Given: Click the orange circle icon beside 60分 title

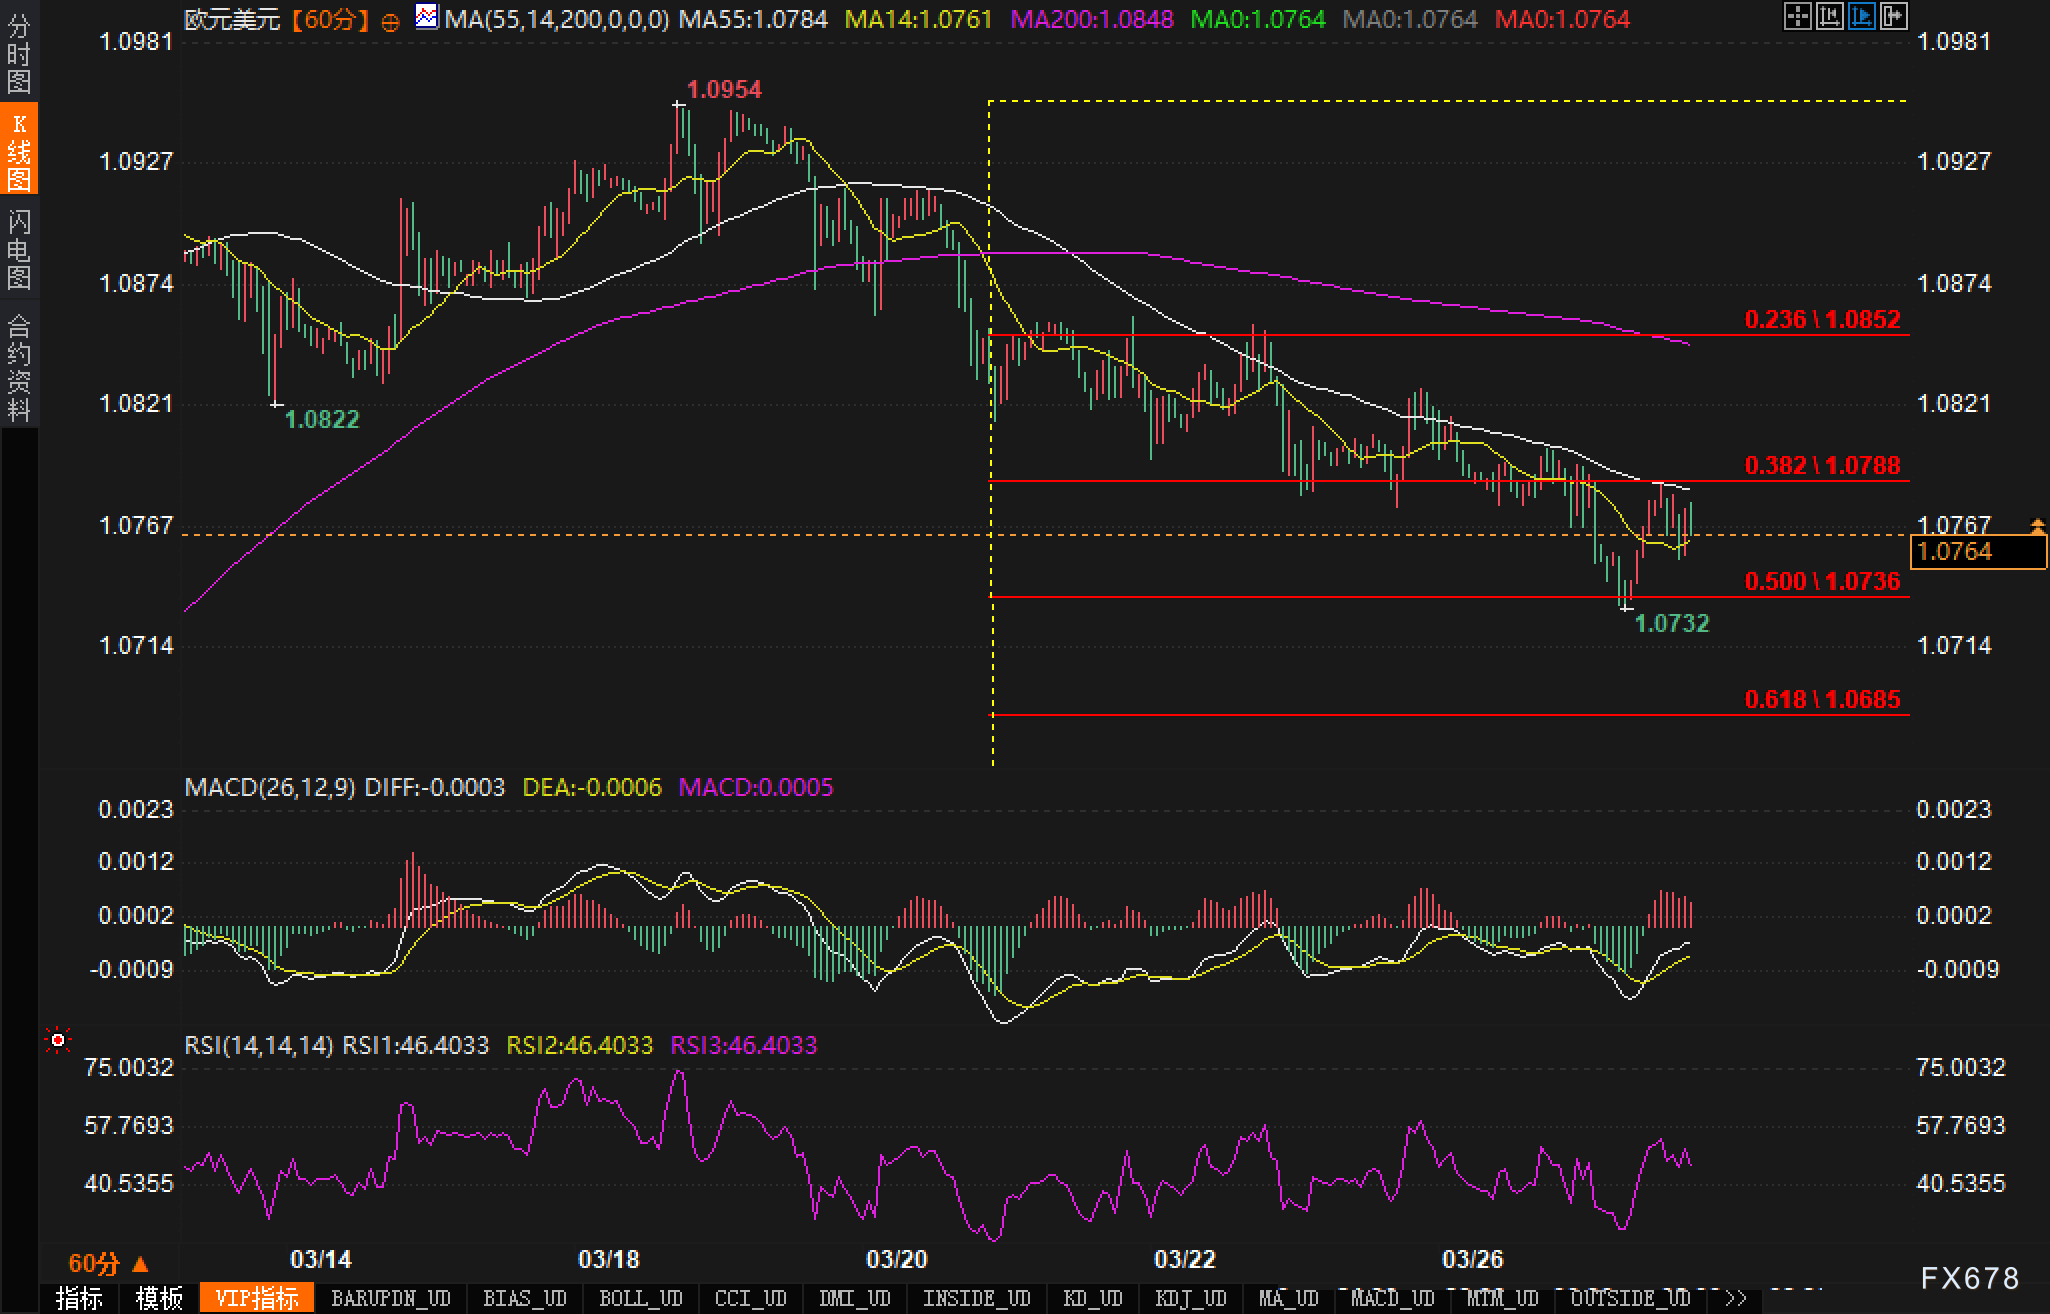Looking at the screenshot, I should [x=391, y=21].
